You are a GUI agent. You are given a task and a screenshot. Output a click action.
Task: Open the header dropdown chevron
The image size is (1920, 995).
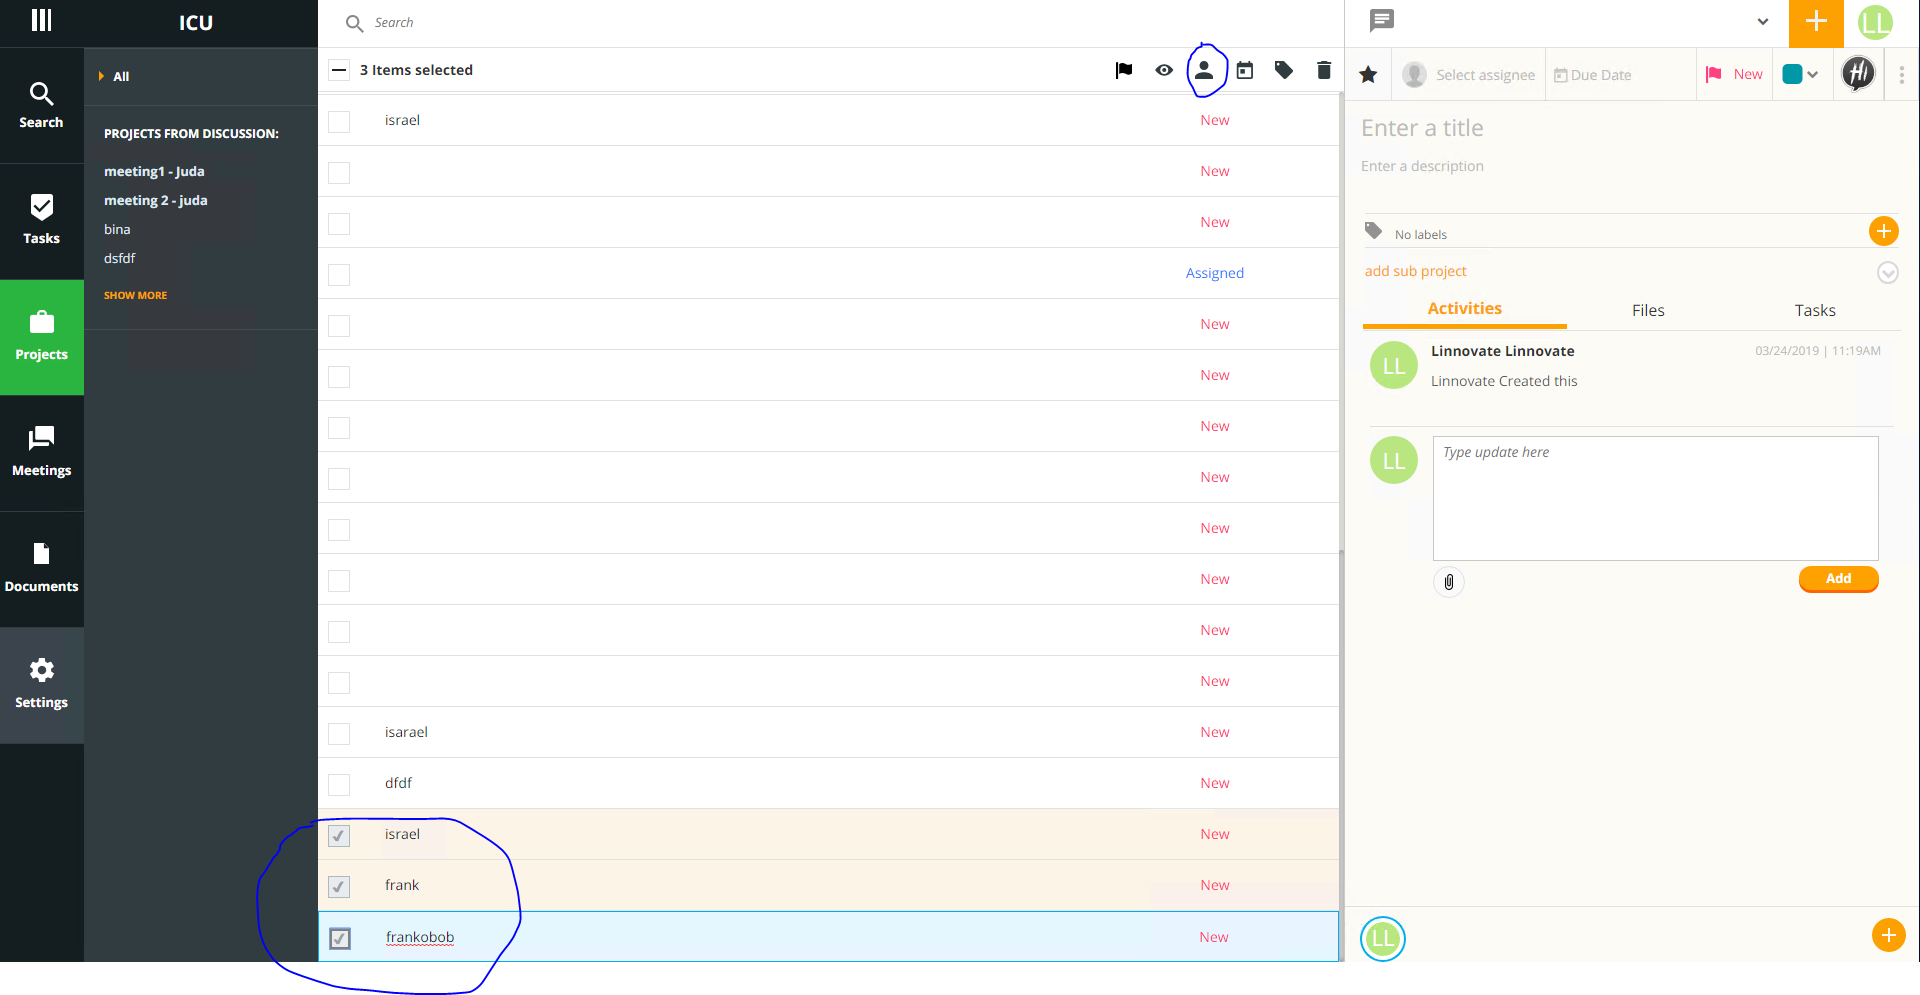pos(1763,22)
